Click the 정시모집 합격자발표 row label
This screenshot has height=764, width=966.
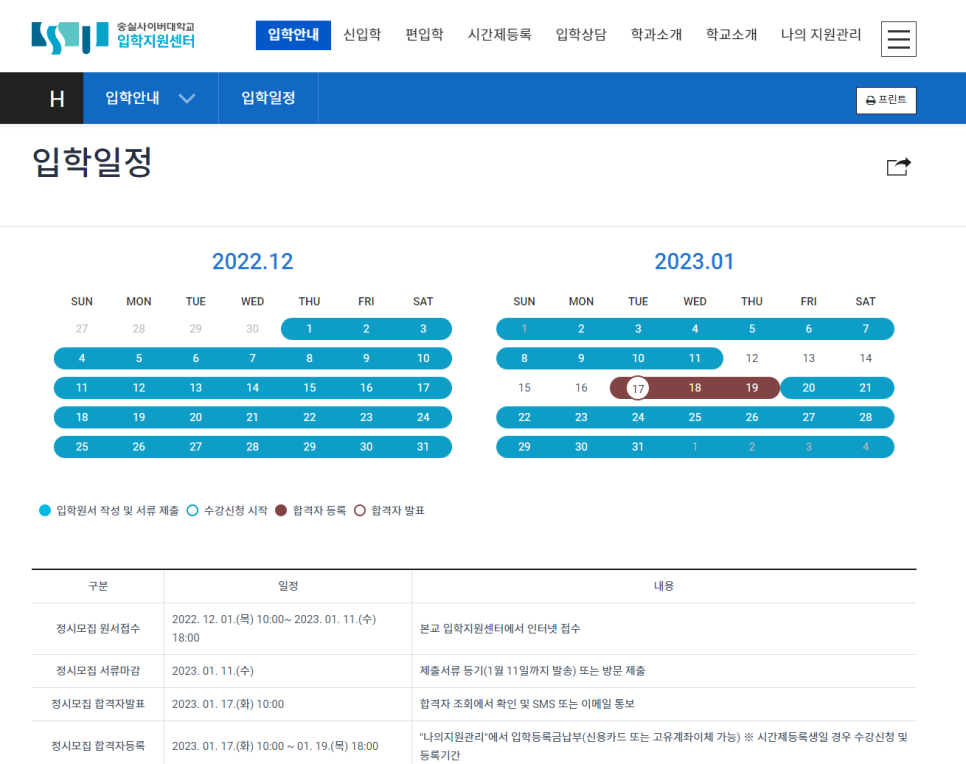[98, 704]
